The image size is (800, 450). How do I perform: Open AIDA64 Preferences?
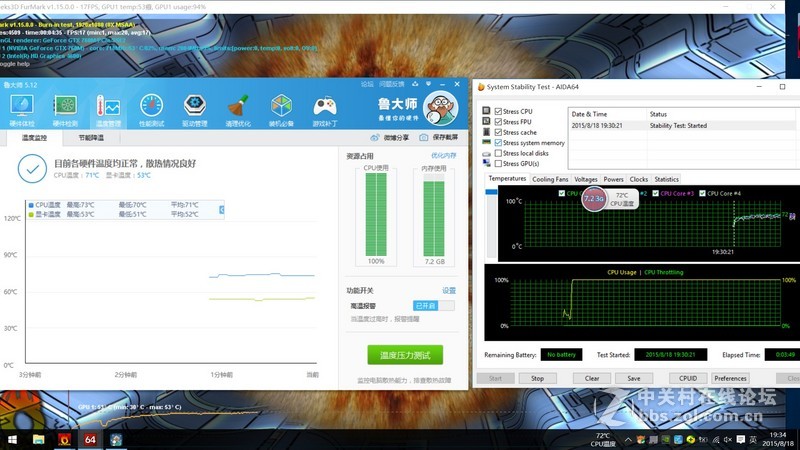[730, 379]
